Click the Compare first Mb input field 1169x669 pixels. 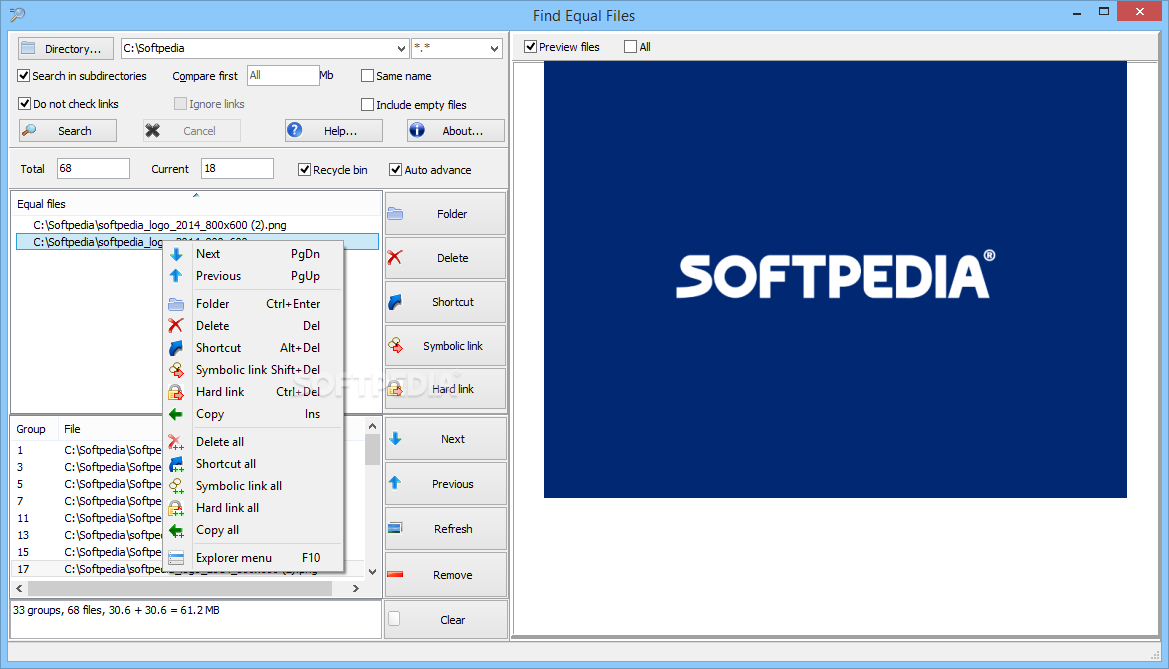pos(283,75)
